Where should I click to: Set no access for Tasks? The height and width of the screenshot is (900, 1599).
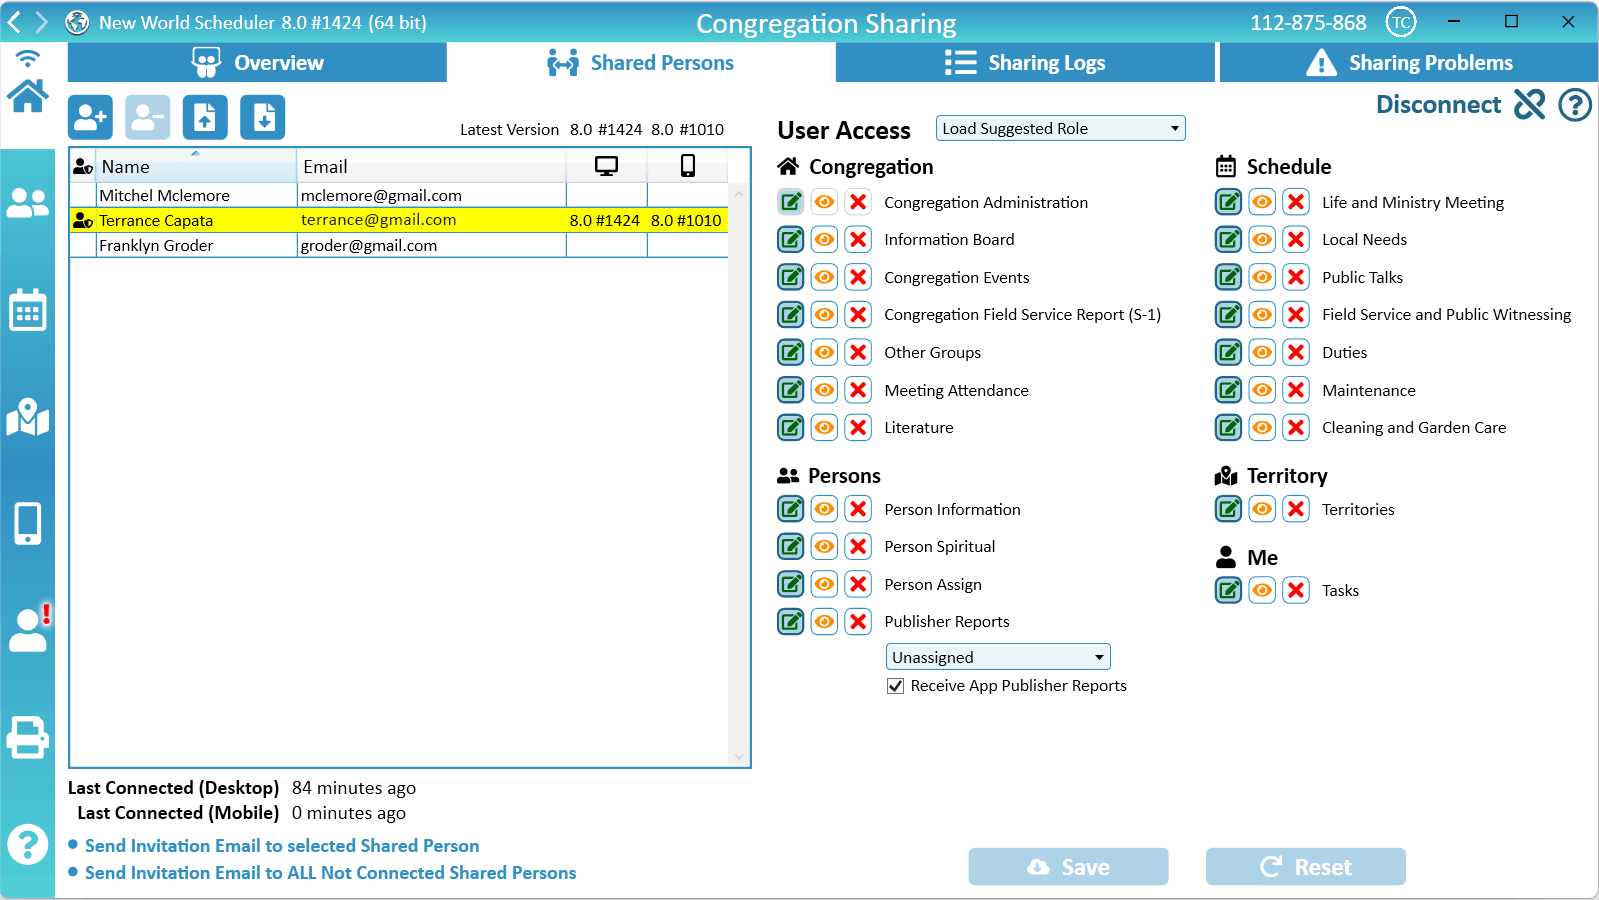click(1296, 590)
